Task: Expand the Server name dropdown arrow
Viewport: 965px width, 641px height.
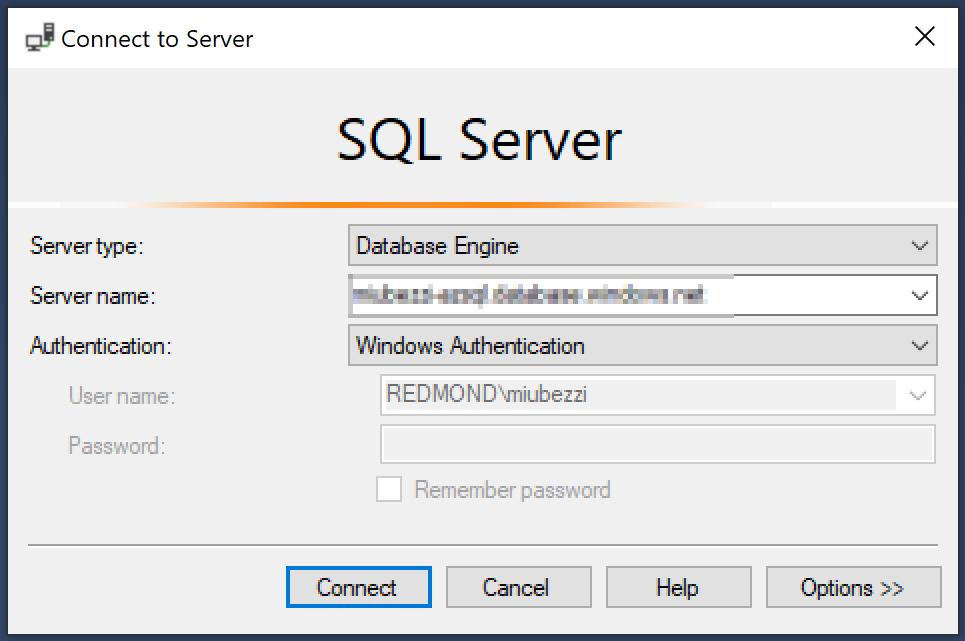Action: click(919, 296)
